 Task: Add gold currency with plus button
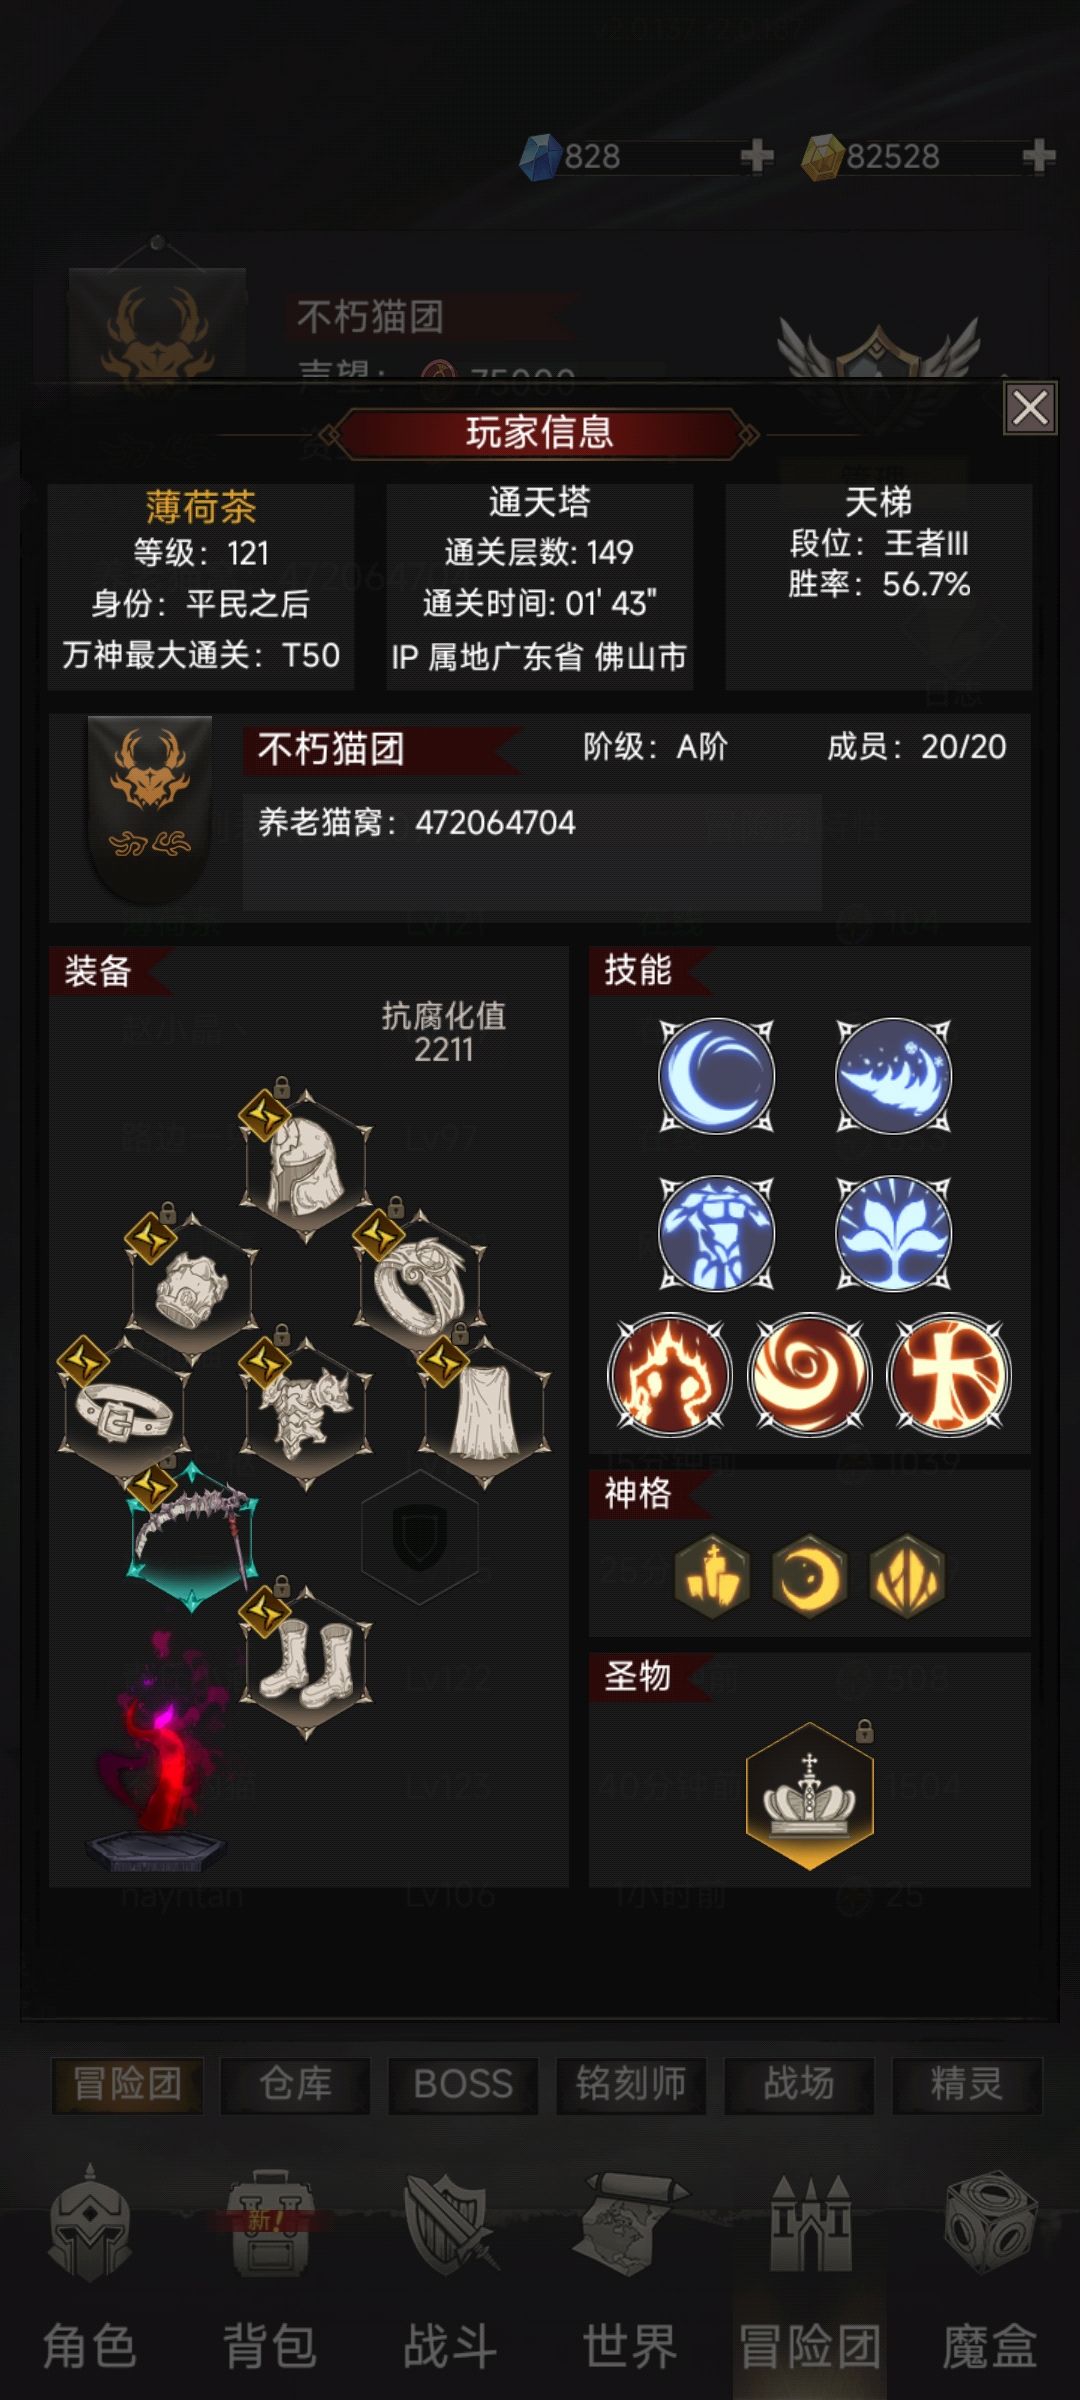[1039, 156]
